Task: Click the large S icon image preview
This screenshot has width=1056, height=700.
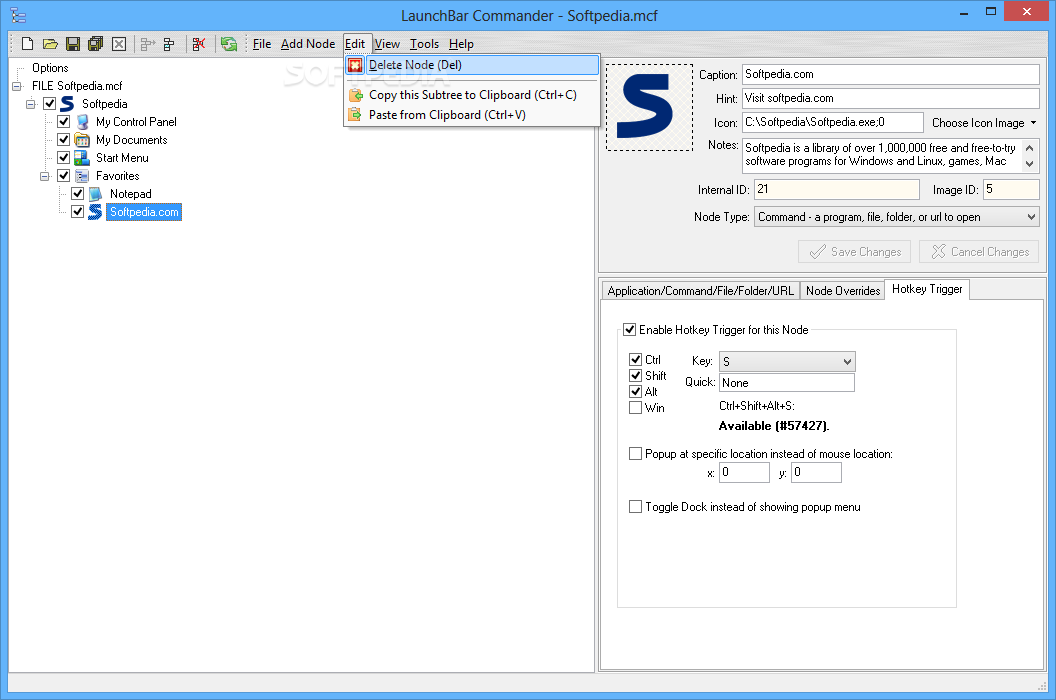Action: [x=649, y=107]
